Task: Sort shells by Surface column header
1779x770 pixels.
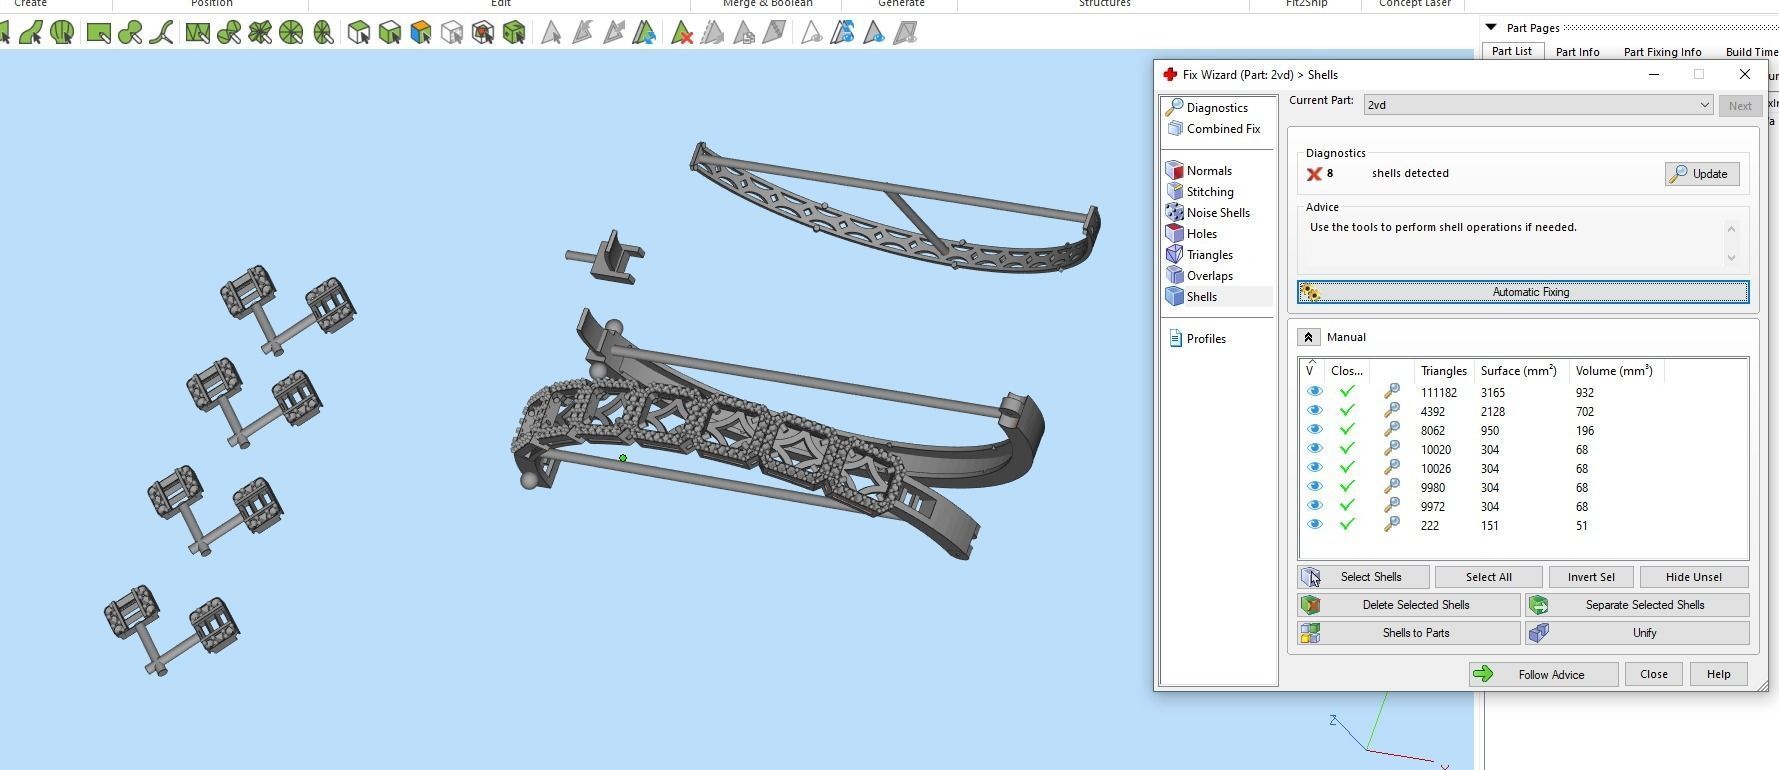Action: pos(1518,370)
